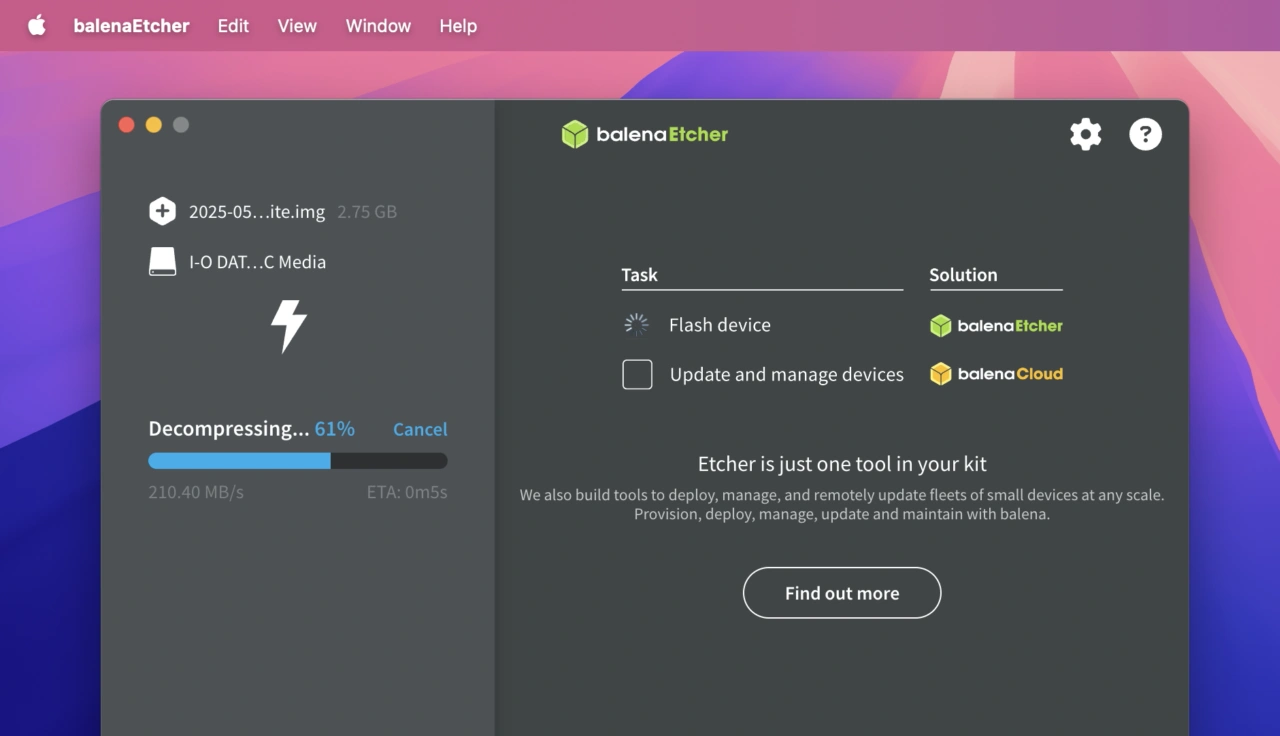Open the Edit menu

coord(233,26)
